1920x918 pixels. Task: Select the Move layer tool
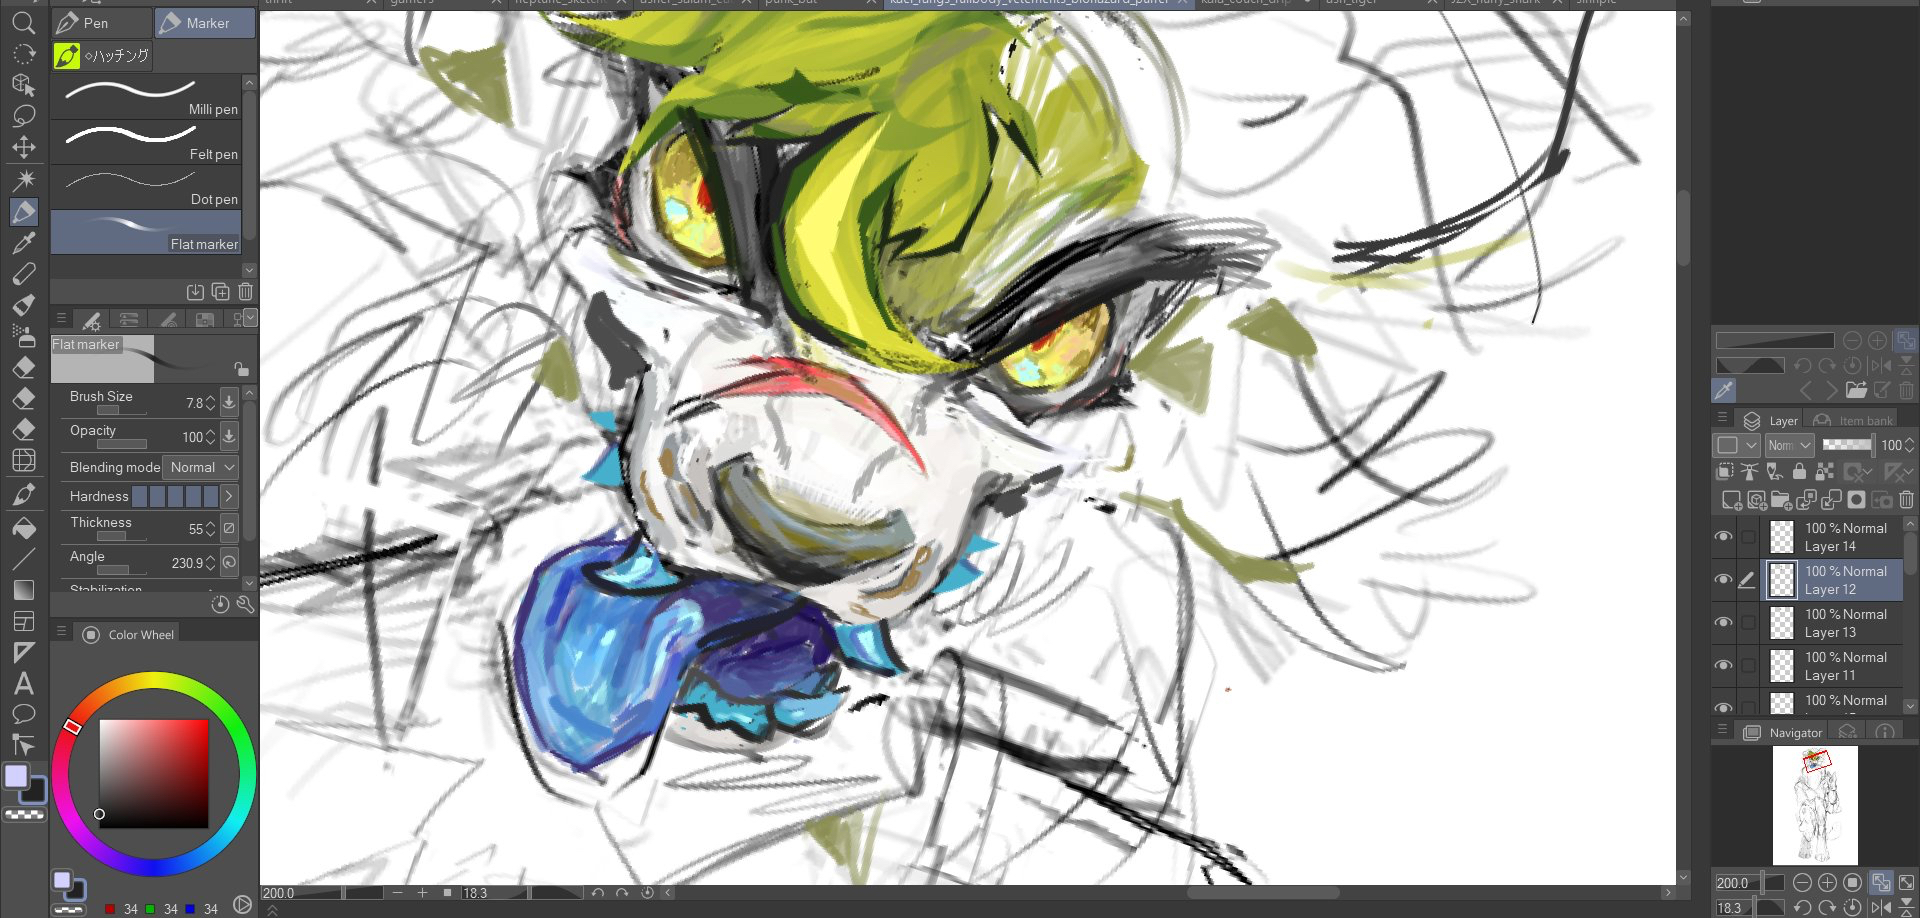coord(23,148)
